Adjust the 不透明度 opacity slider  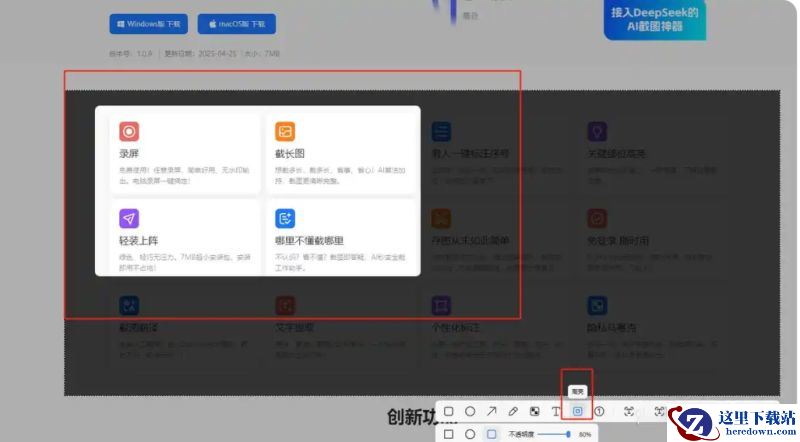coord(555,434)
